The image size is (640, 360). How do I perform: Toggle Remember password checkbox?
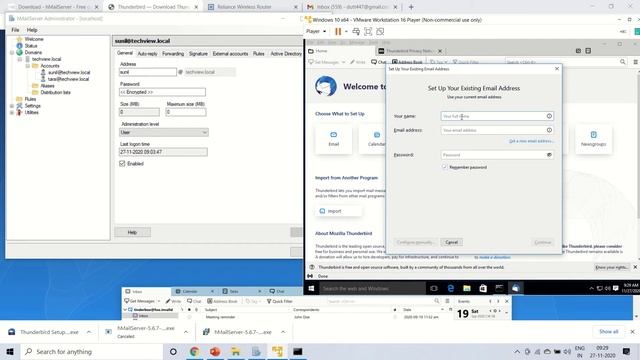pyautogui.click(x=444, y=167)
